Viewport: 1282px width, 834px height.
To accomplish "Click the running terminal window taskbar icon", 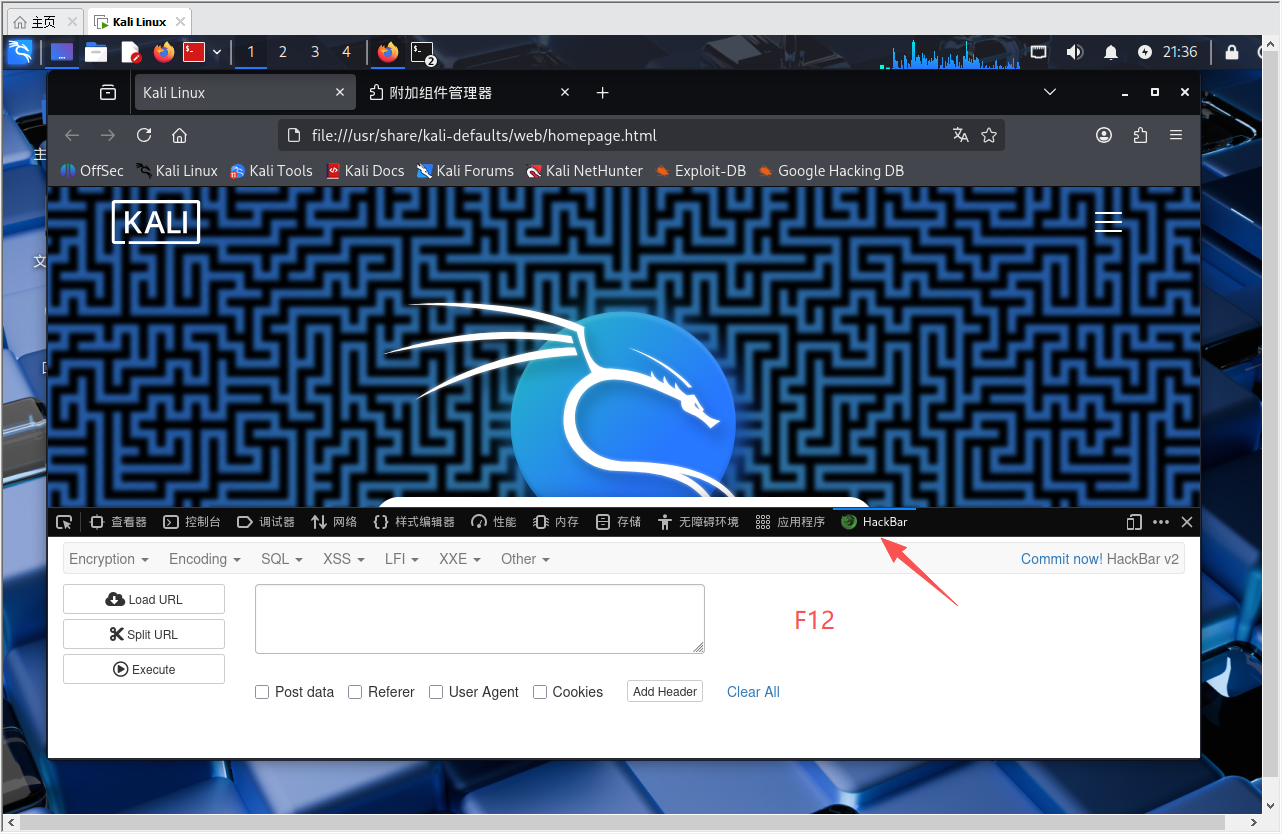I will click(x=423, y=52).
